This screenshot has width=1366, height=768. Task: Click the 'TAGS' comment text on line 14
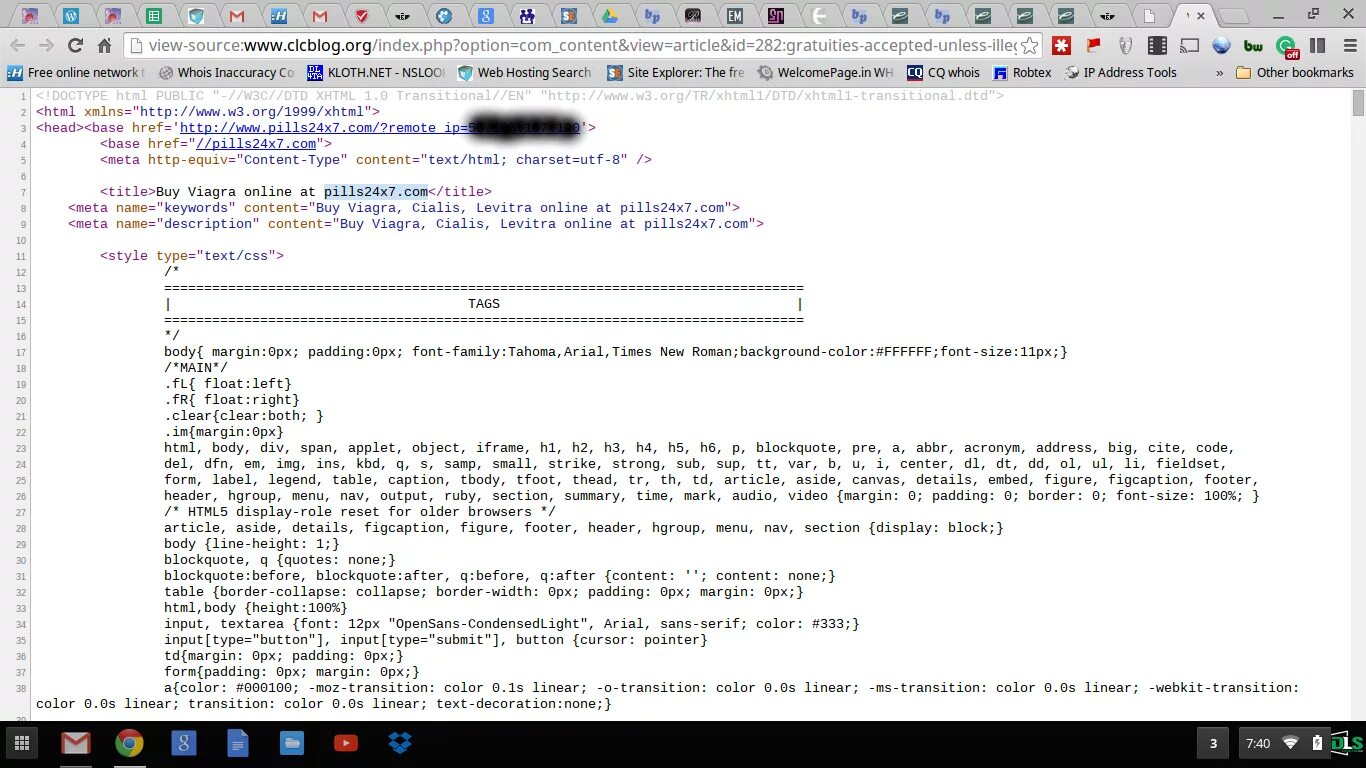[x=484, y=304]
